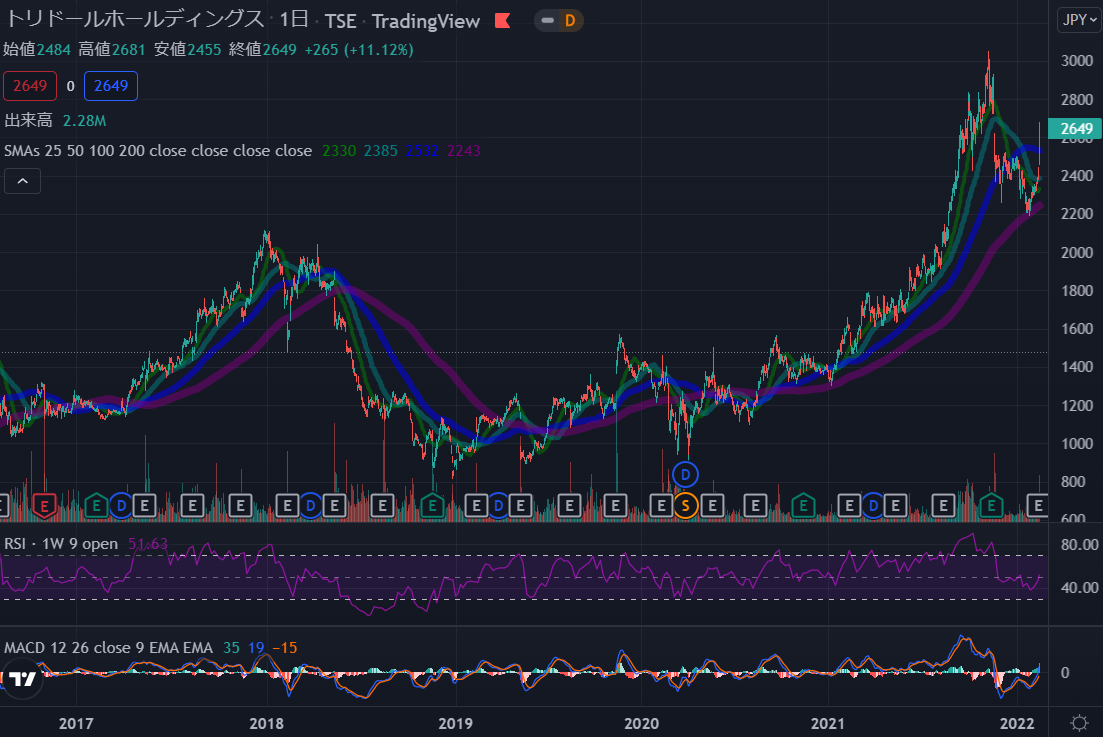Click the 2021 label on the time axis
This screenshot has height=737, width=1103.
click(x=827, y=724)
